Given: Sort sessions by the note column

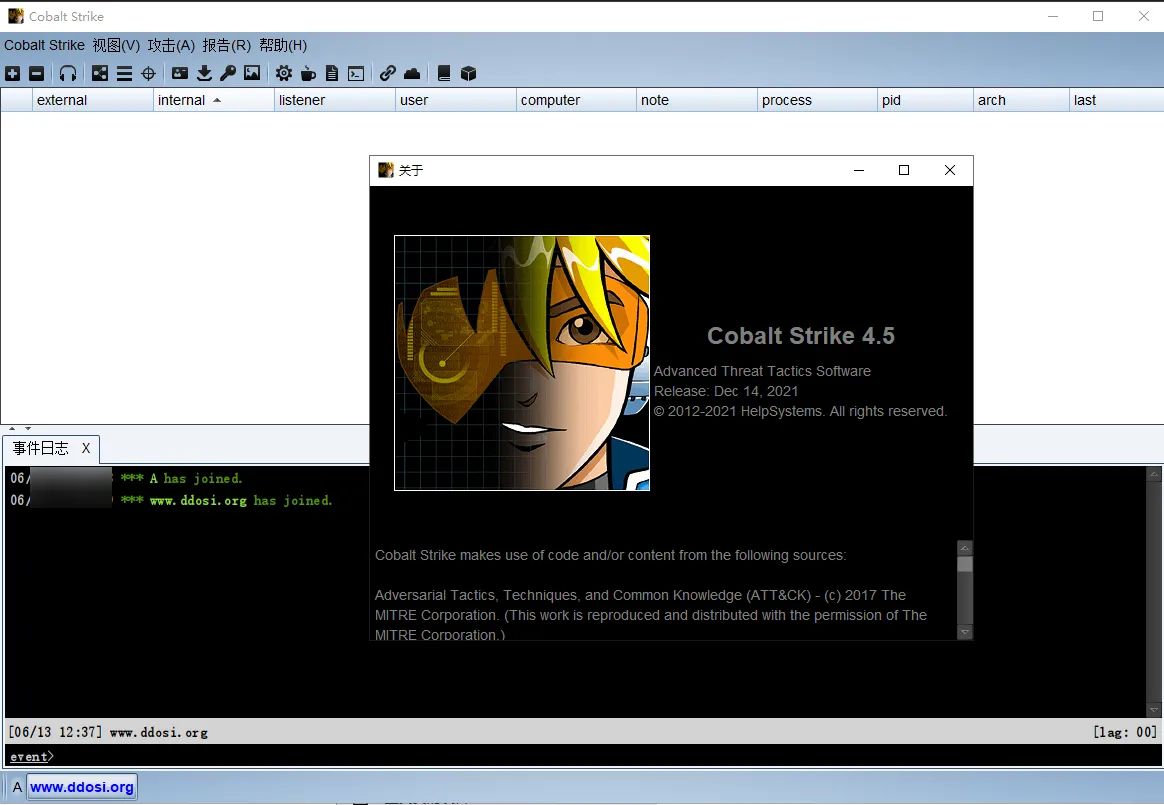Looking at the screenshot, I should point(696,100).
